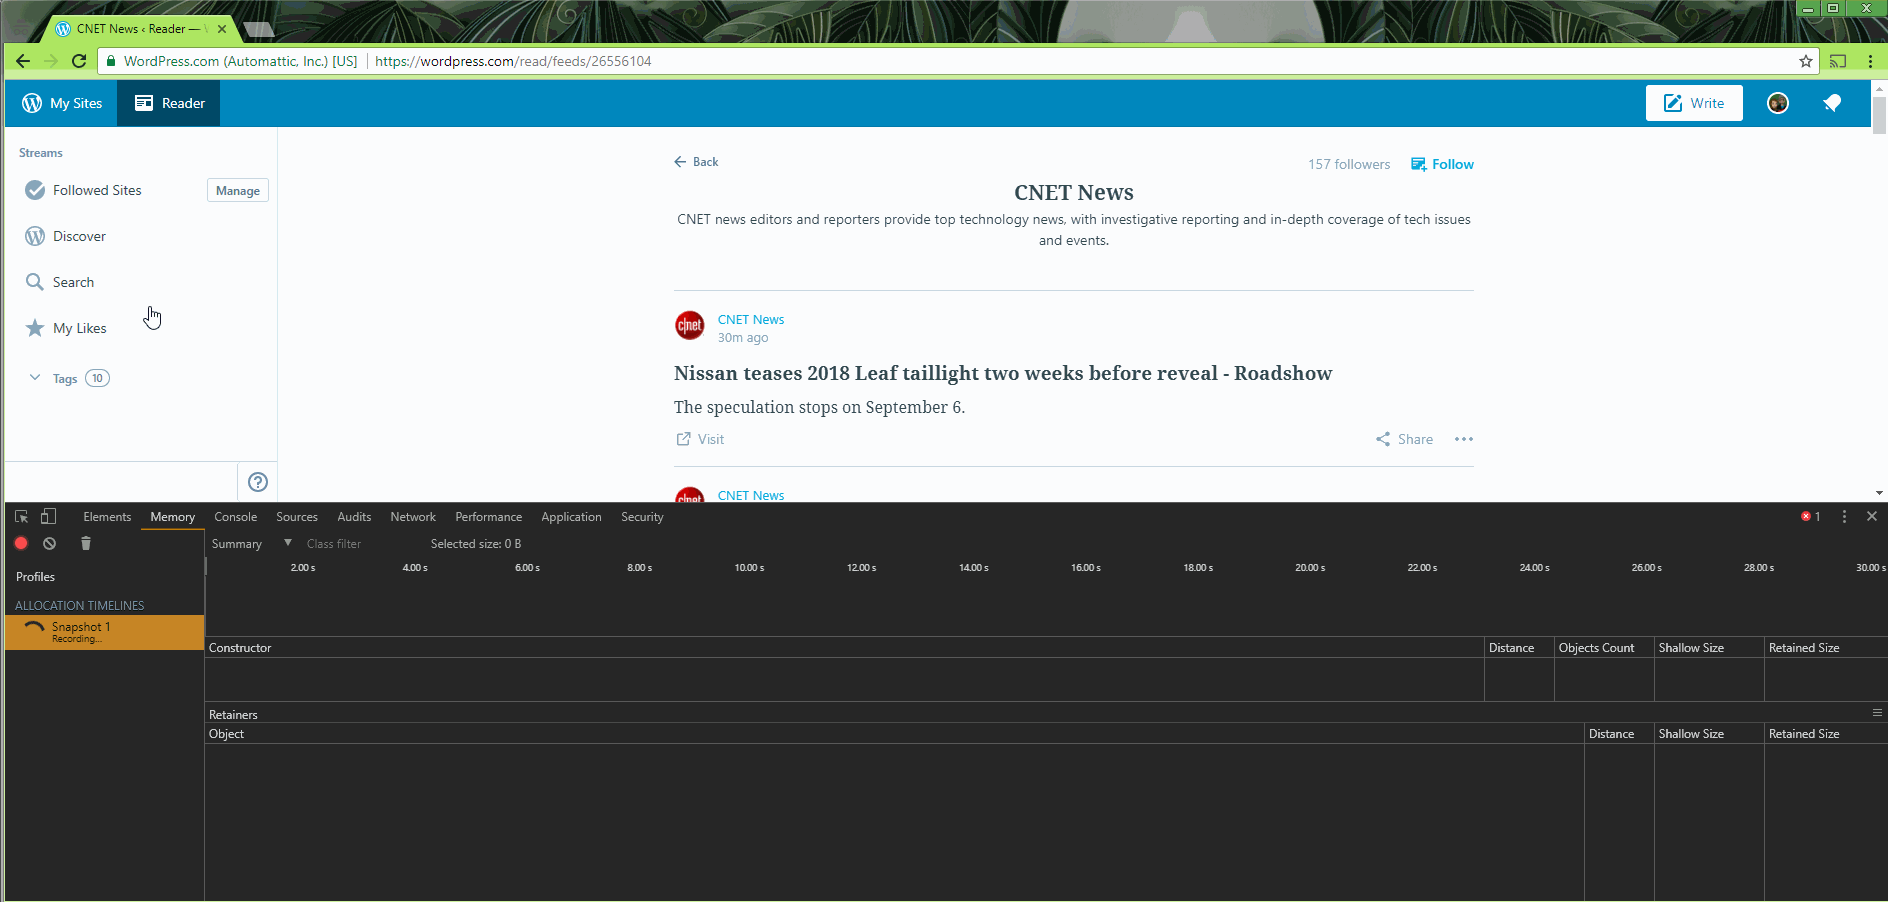The image size is (1888, 902).
Task: Visit the Nissan Leaf article site
Action: click(x=700, y=439)
